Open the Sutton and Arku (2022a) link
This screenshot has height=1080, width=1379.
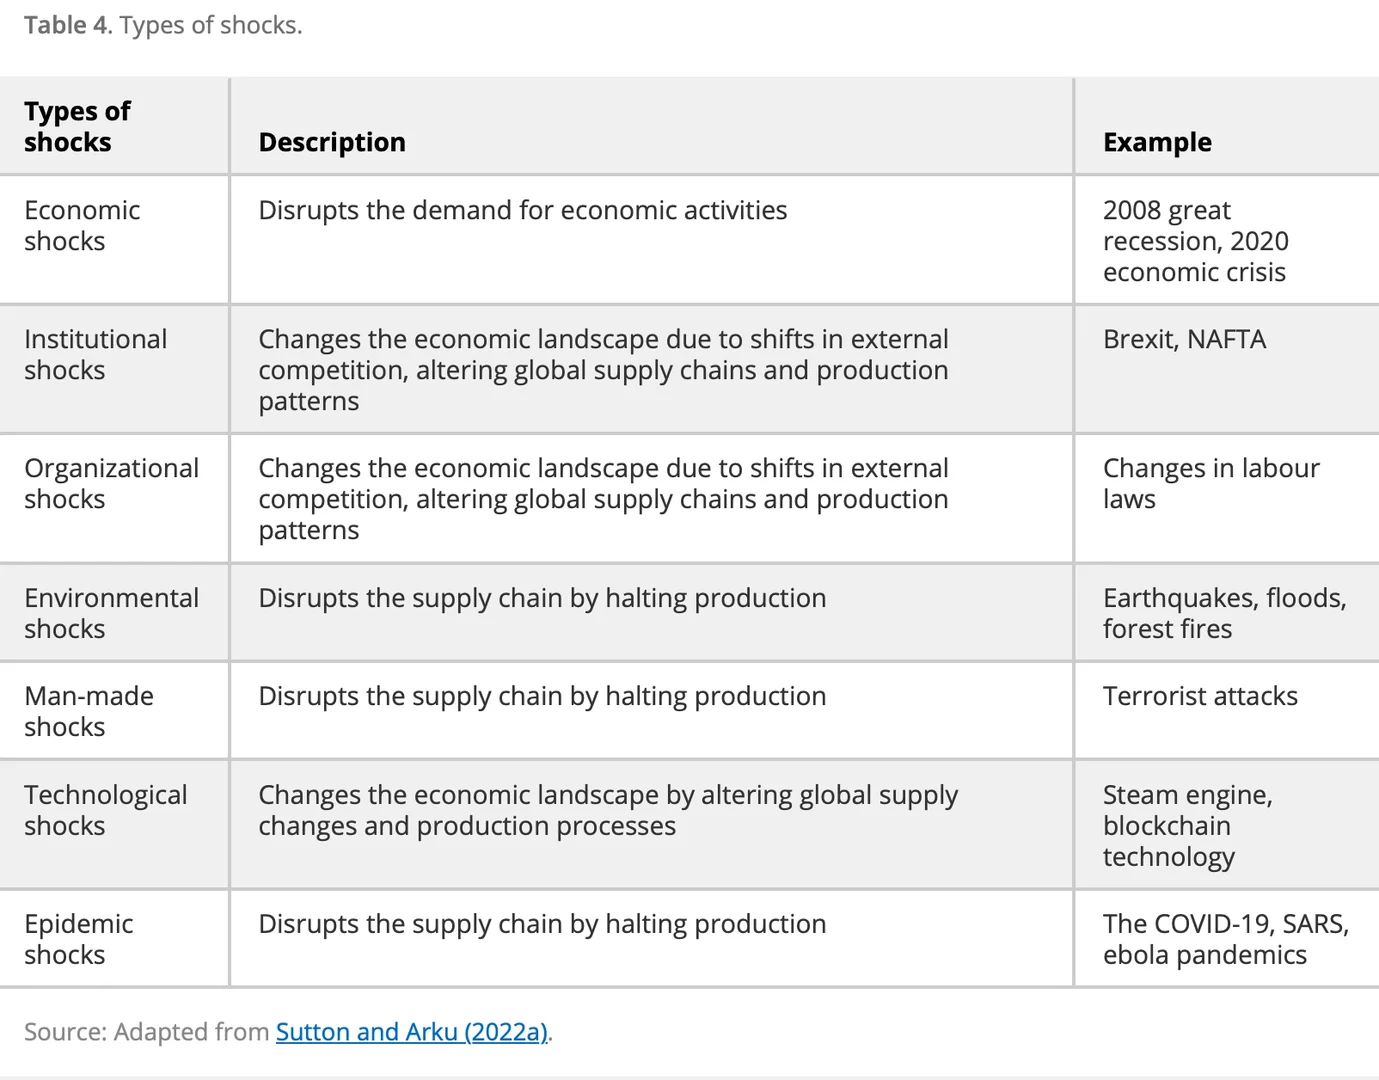pos(411,1032)
